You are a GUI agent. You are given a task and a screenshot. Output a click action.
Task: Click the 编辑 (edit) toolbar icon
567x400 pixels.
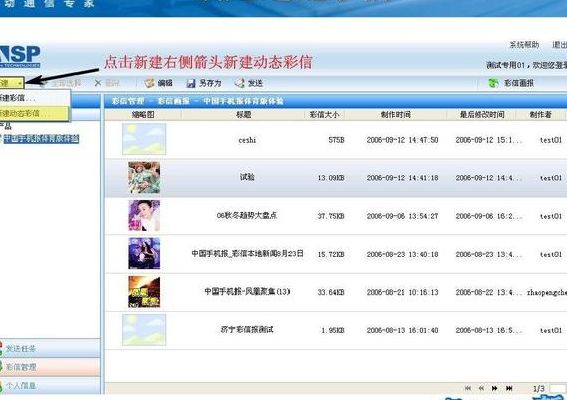click(149, 83)
